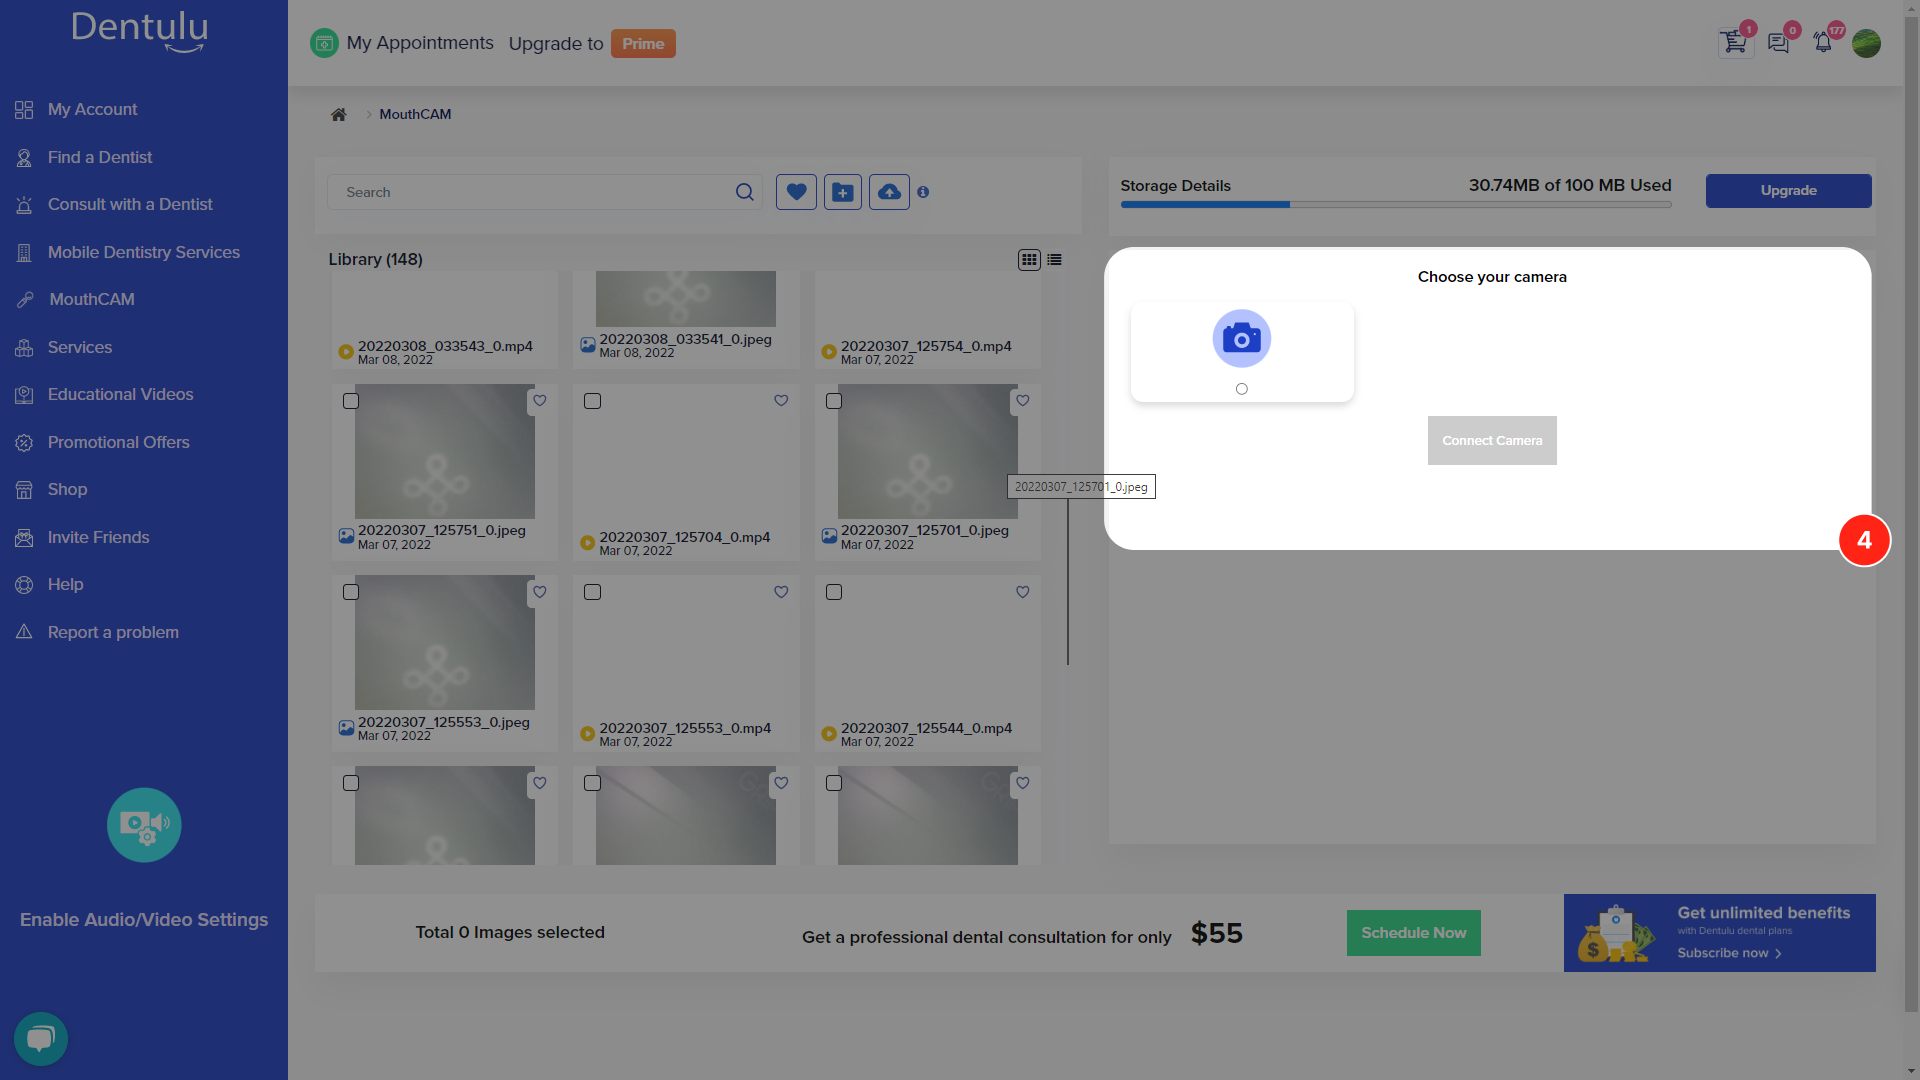This screenshot has width=1920, height=1080.
Task: Click file name 20220308_033543_0.mp4
Action: click(x=445, y=346)
